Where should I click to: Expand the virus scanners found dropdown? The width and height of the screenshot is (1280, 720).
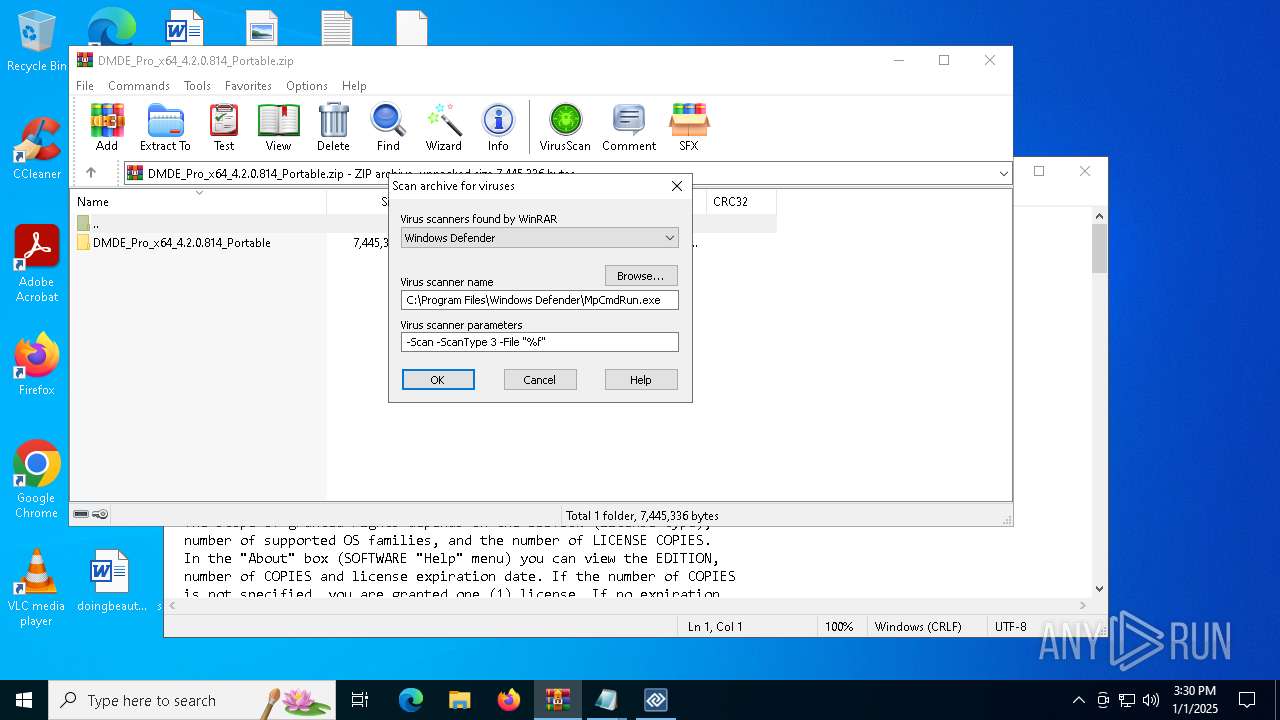[670, 238]
